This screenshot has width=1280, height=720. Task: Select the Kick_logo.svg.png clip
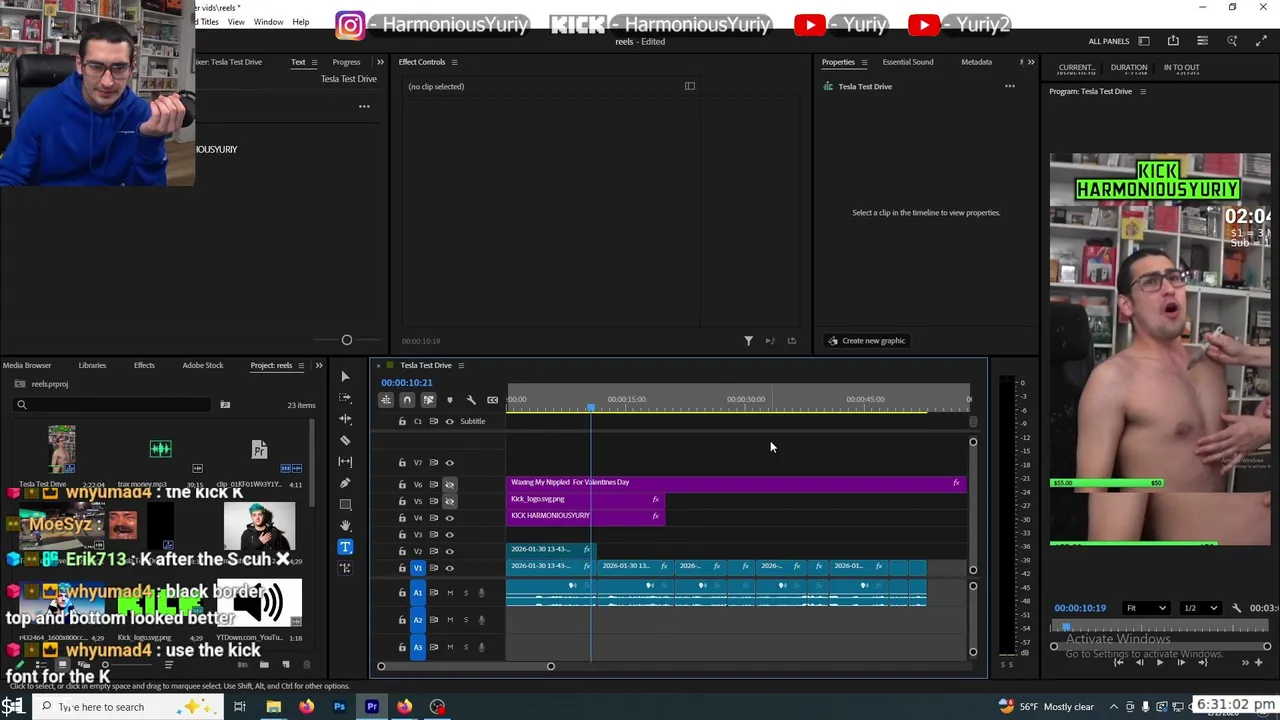(x=585, y=499)
